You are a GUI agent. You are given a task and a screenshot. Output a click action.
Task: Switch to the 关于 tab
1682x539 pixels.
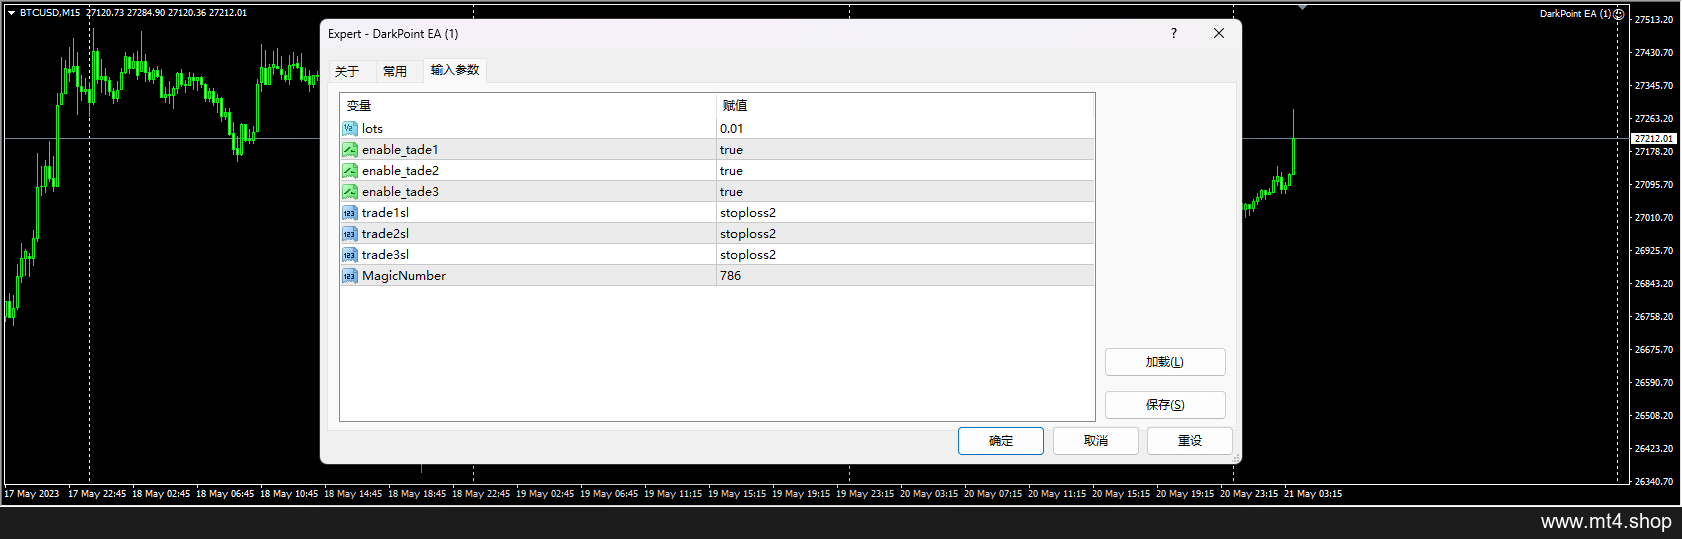[347, 71]
